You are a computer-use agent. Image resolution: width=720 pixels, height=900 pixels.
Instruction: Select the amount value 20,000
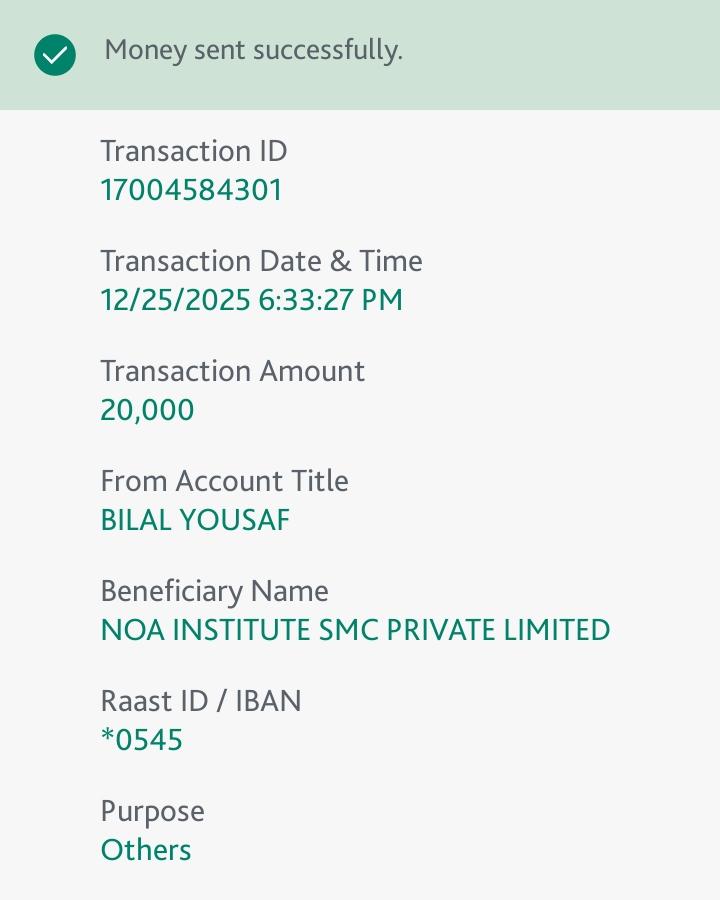(147, 410)
